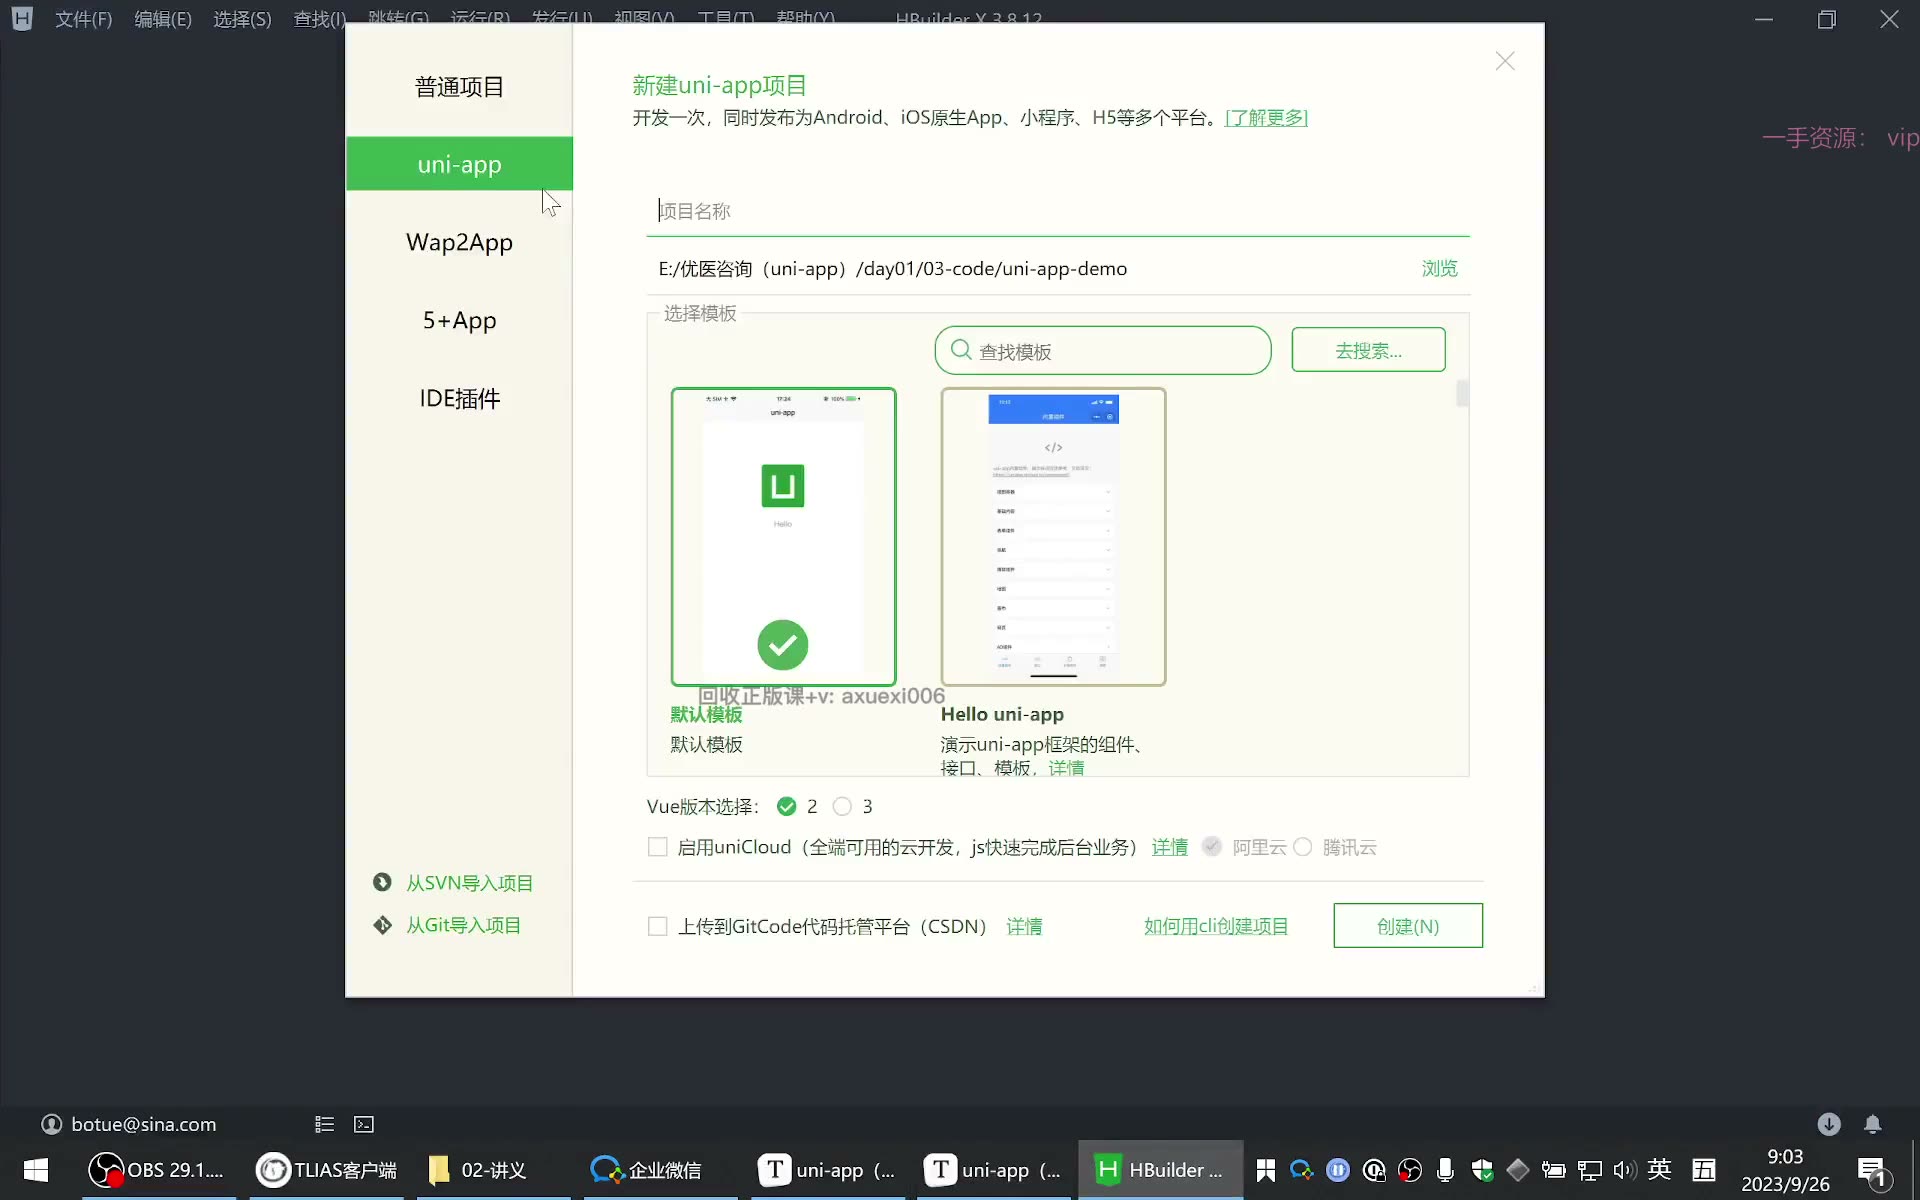The image size is (1920, 1200).
Task: Focus the 查找模板 search box
Action: pos(1103,351)
